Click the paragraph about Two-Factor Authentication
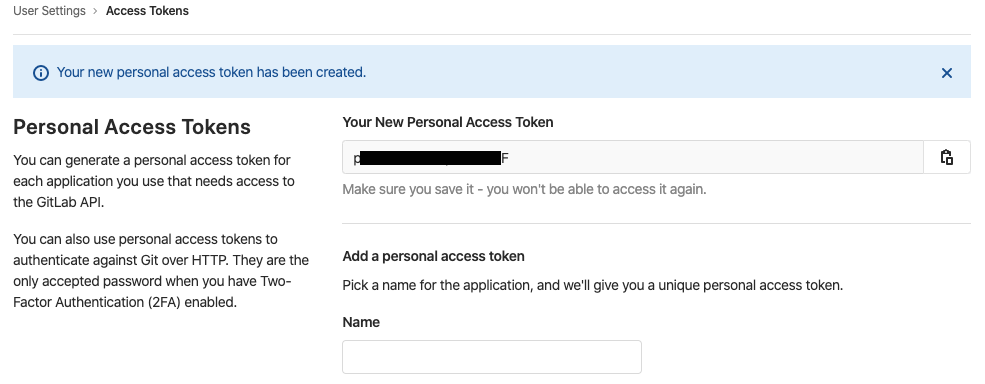 pos(161,271)
